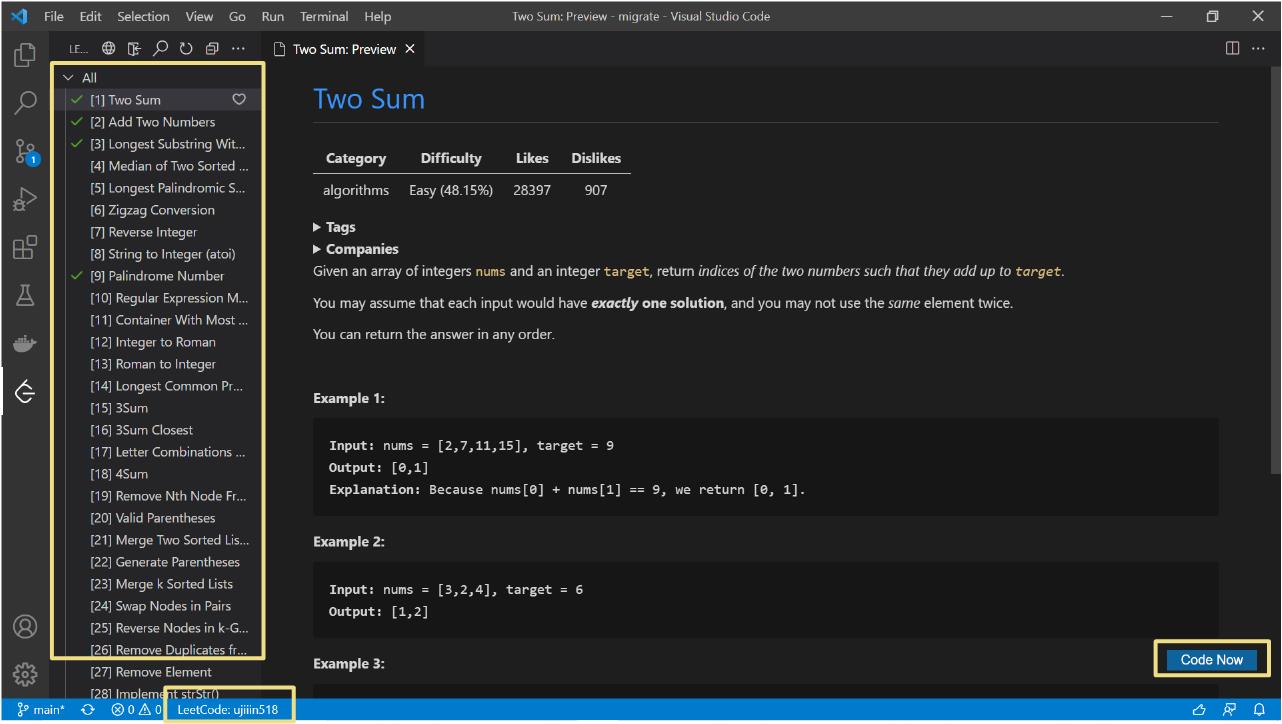The width and height of the screenshot is (1282, 724).
Task: Open Manage settings gear
Action: [25, 675]
